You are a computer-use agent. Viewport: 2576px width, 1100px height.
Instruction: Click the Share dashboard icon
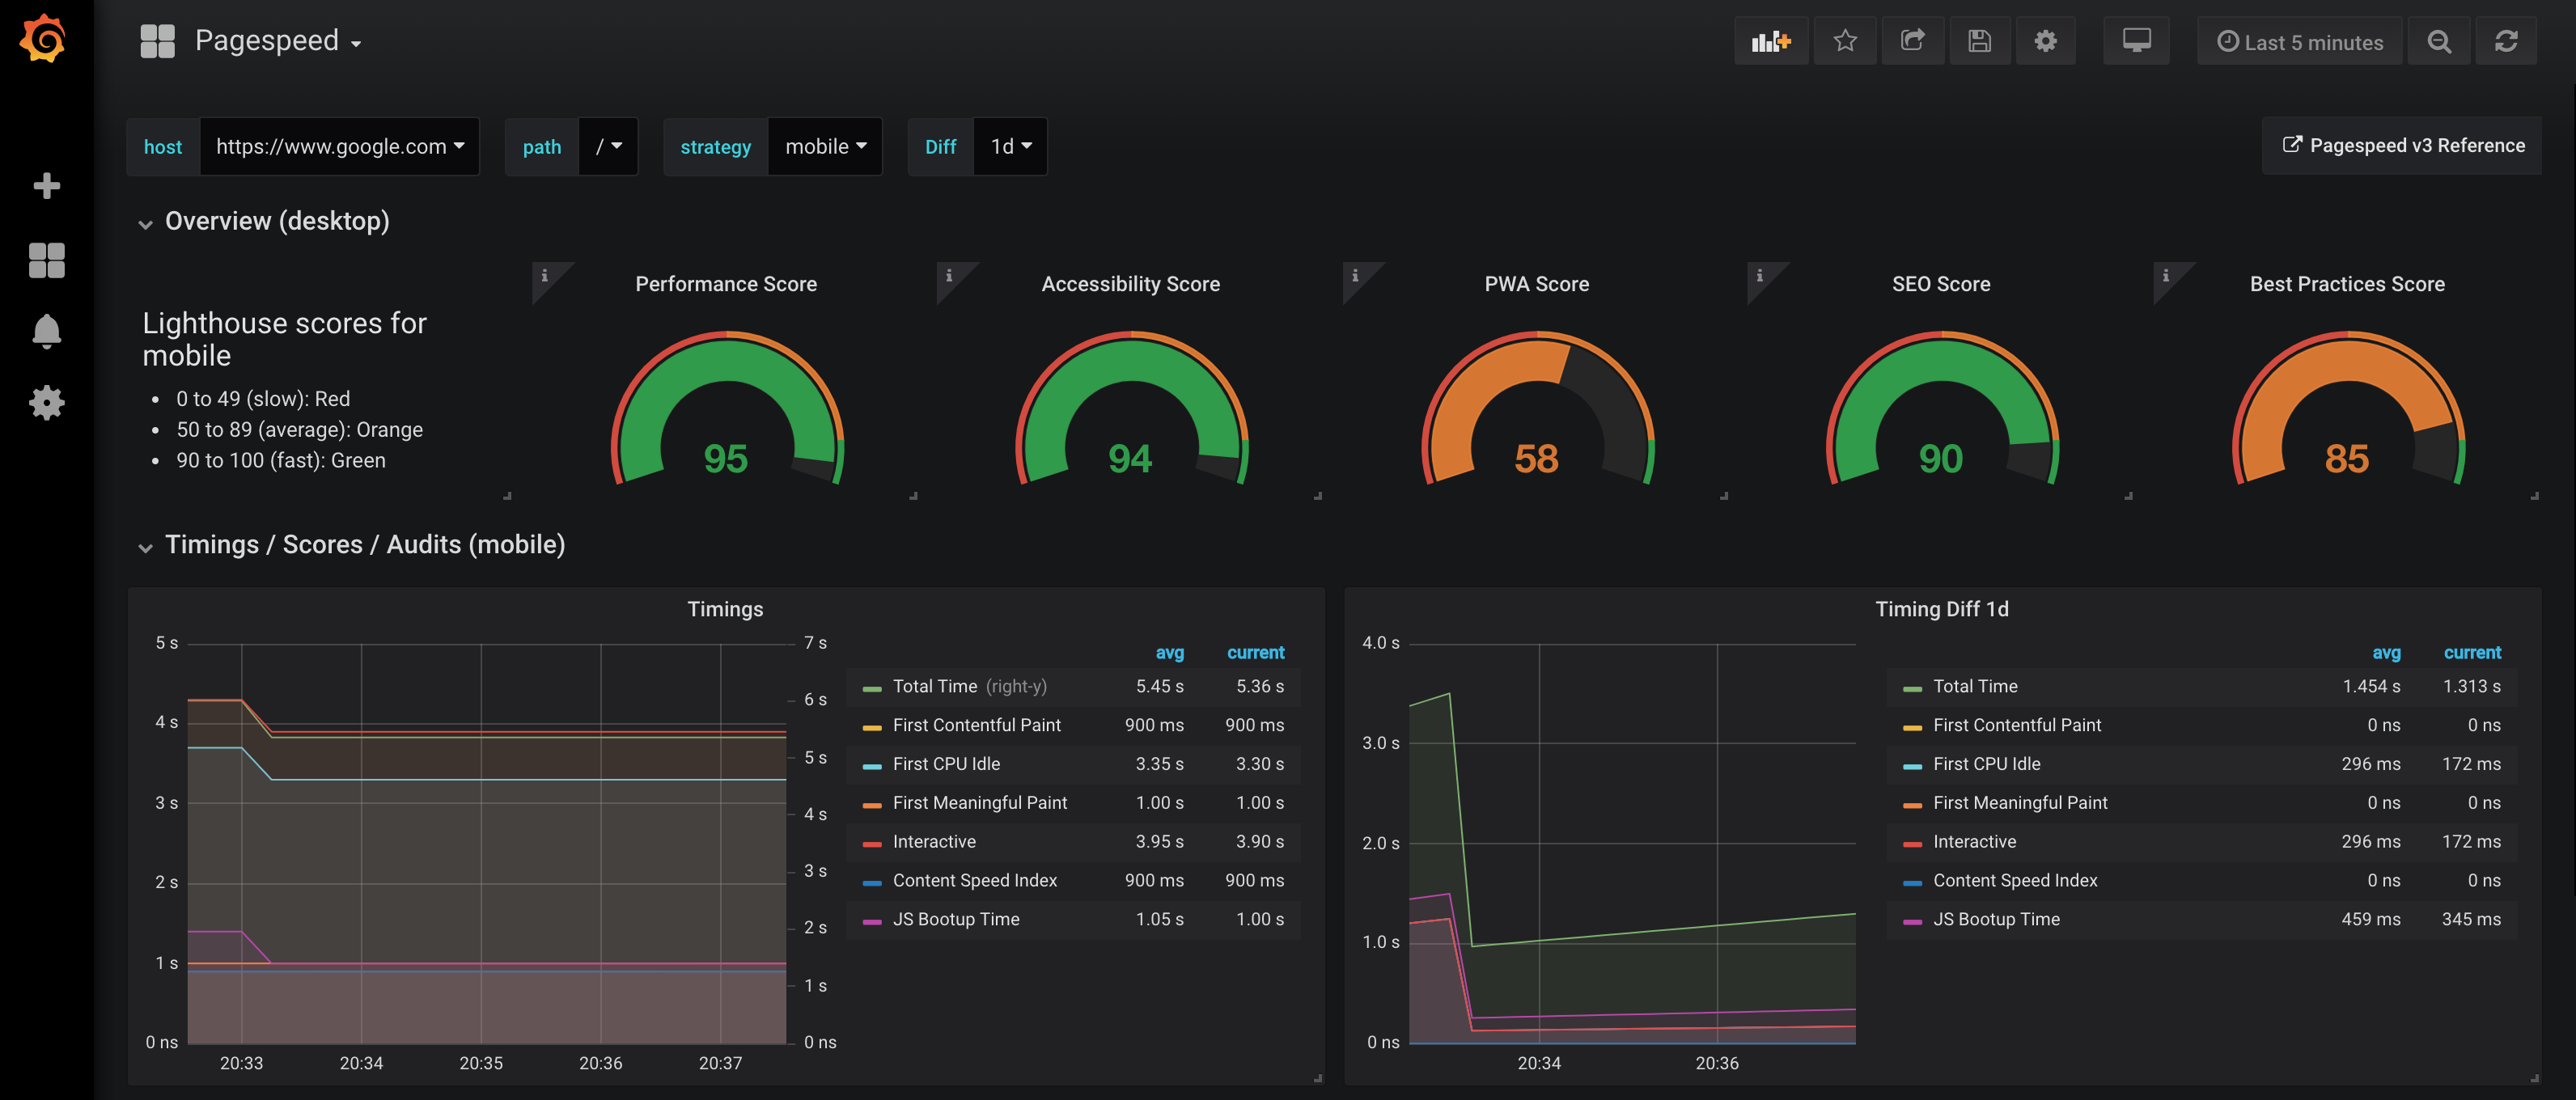tap(1912, 41)
